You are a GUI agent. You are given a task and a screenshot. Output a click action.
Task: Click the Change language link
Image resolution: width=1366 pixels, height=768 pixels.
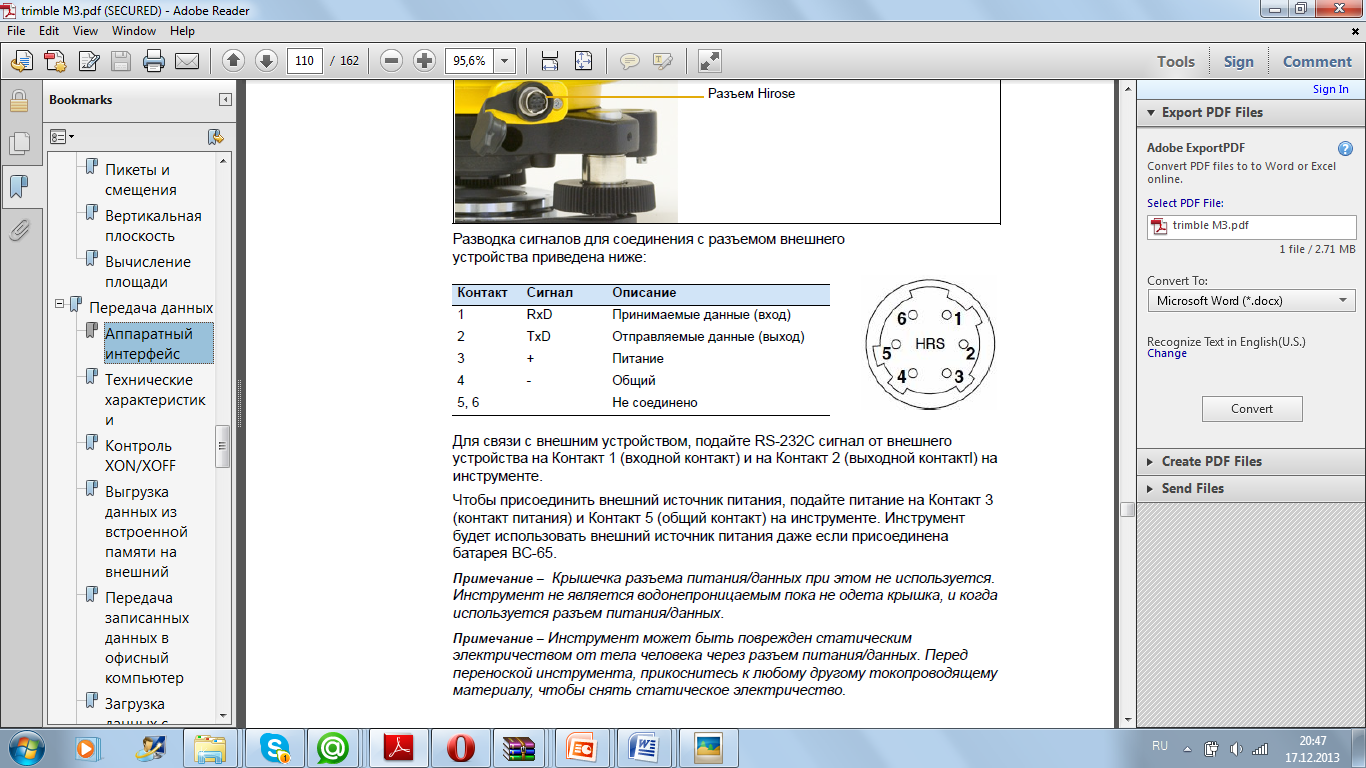pyautogui.click(x=1166, y=354)
